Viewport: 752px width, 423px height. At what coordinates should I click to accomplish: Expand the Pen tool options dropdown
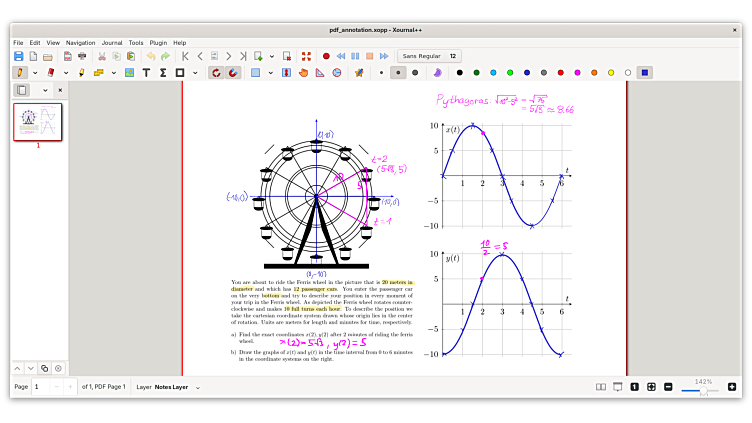35,72
